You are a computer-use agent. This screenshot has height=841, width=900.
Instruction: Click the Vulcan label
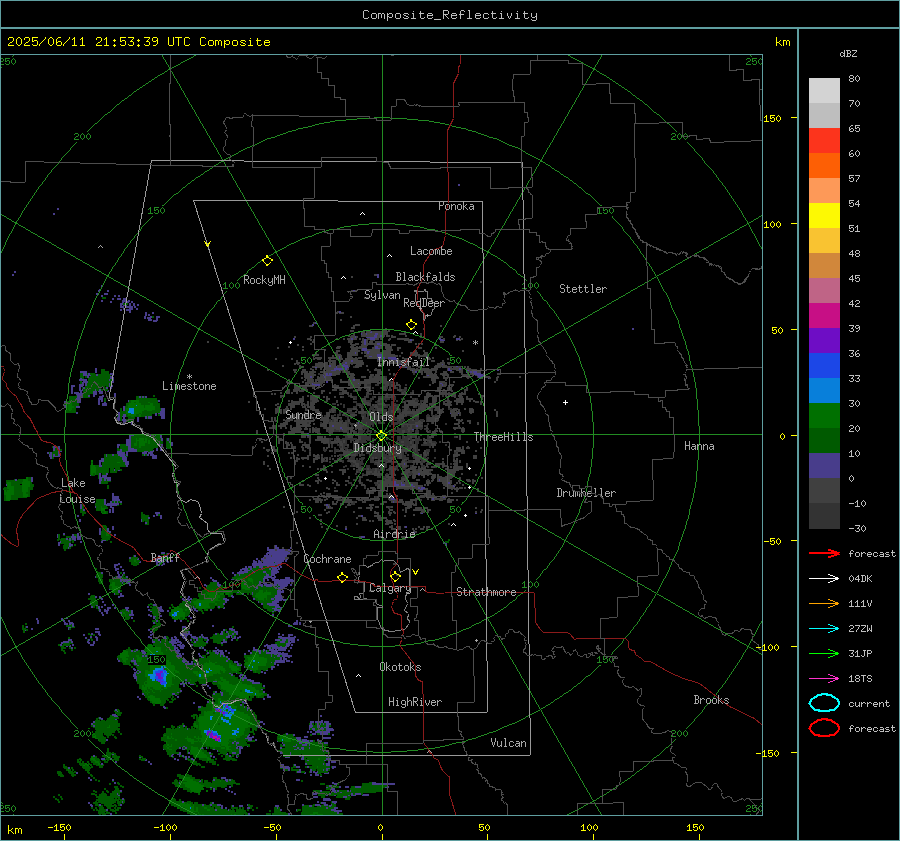[x=508, y=743]
